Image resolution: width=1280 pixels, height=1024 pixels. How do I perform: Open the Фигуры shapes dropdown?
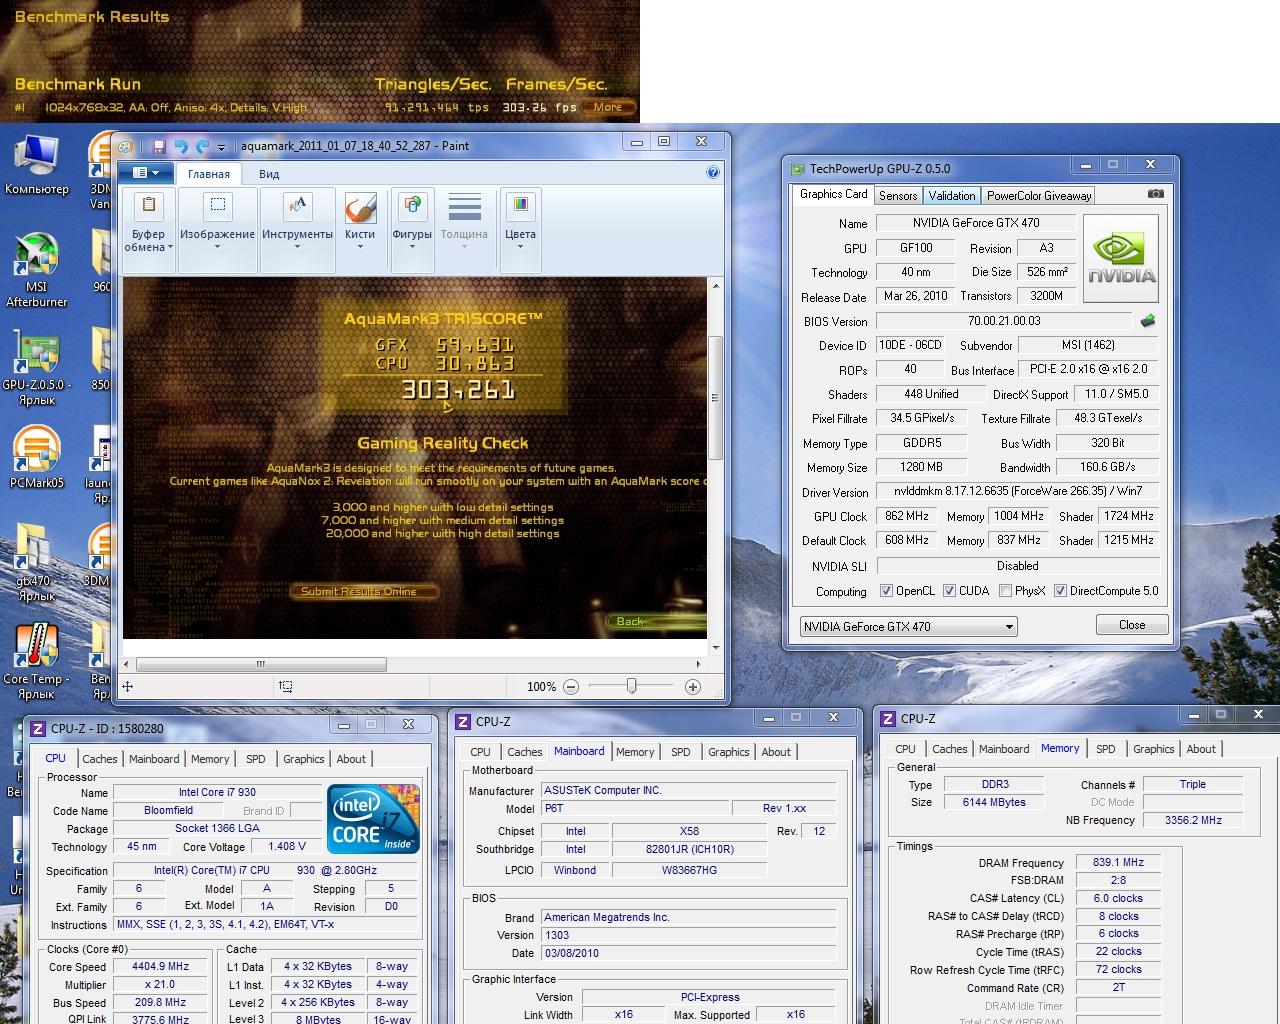[412, 230]
